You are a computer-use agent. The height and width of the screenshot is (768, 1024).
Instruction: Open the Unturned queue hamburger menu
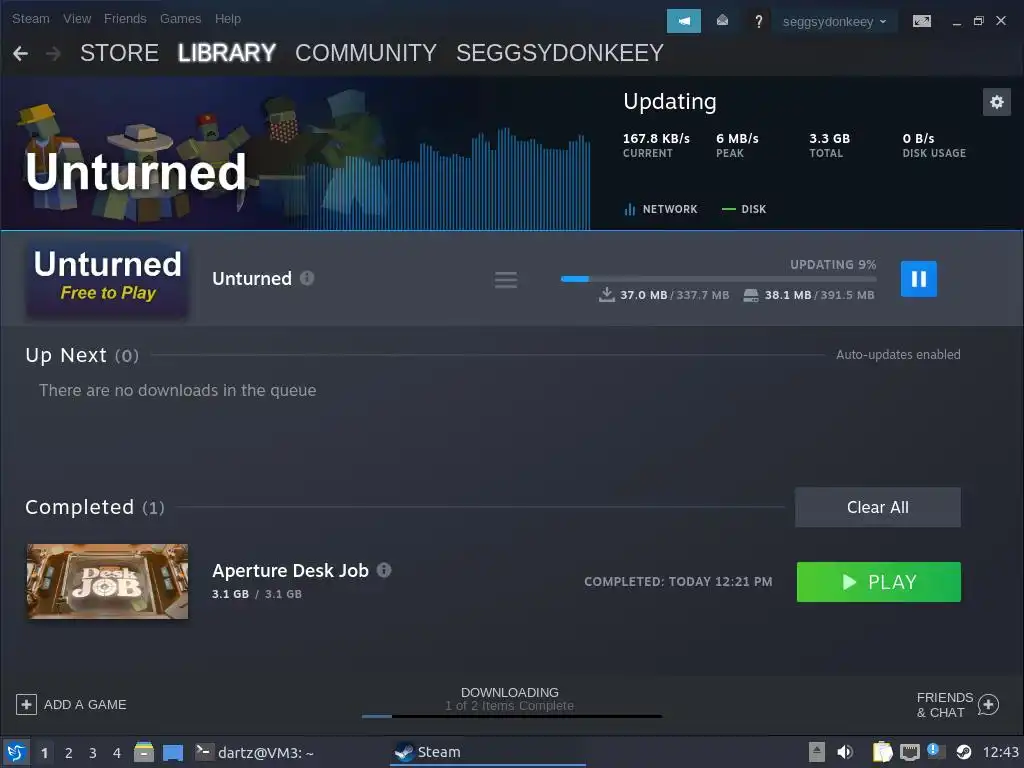(x=505, y=280)
